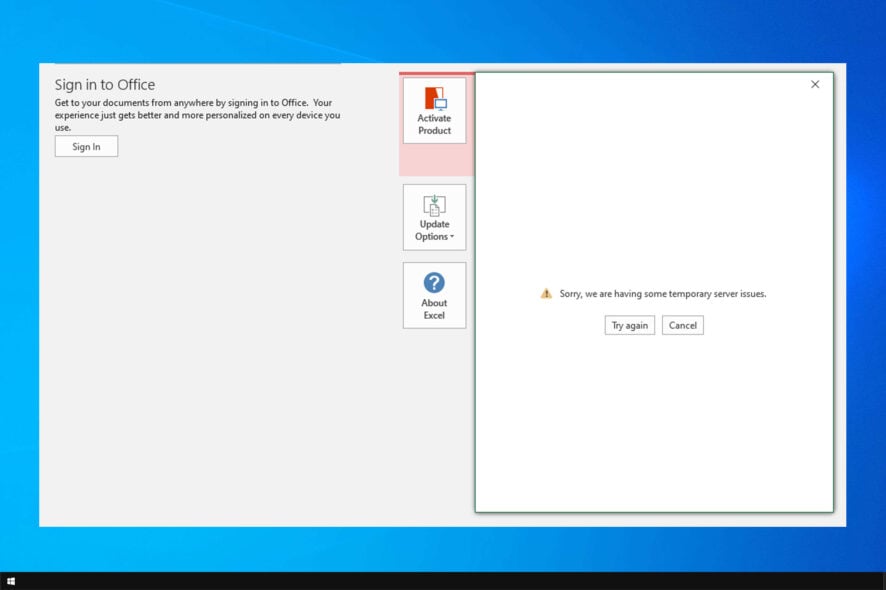Expand the Update Options dropdown arrow
Viewport: 886px width, 590px height.
453,237
